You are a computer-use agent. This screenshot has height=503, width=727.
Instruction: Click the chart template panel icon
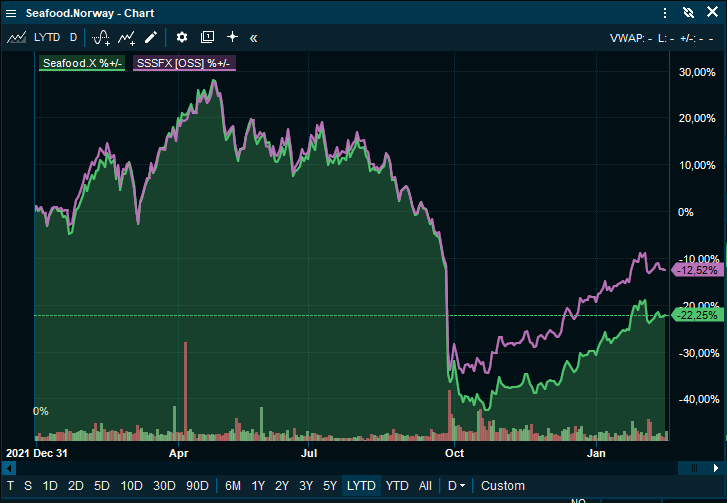207,38
